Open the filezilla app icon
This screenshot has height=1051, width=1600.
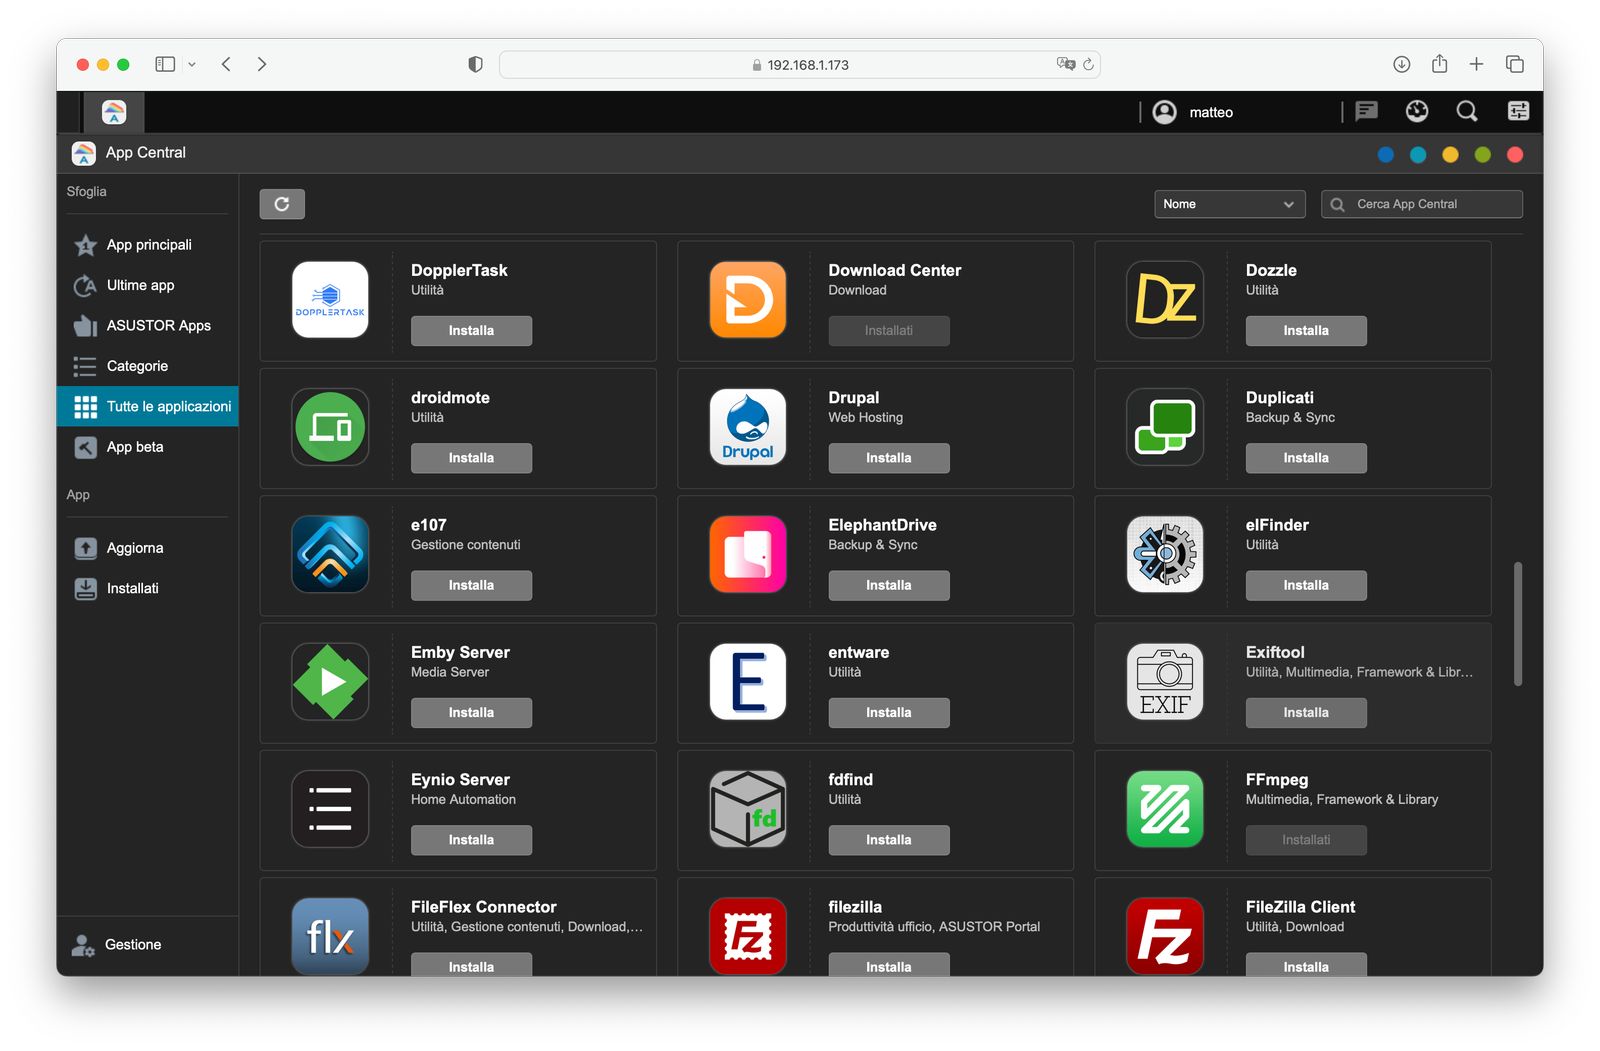(x=748, y=936)
